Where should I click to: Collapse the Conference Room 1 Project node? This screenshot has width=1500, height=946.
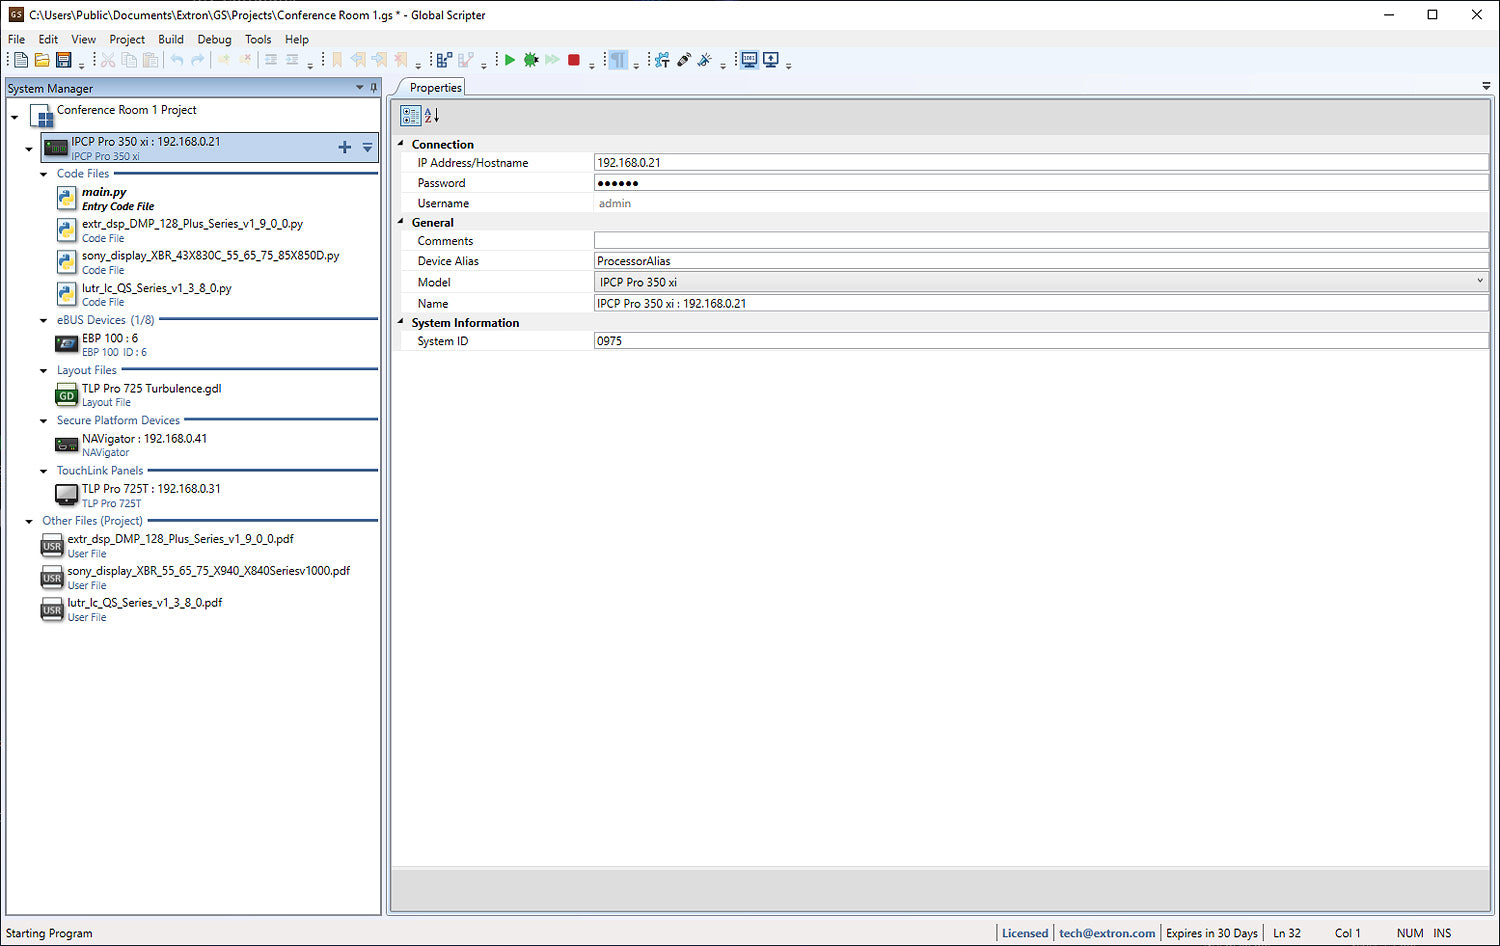click(x=15, y=117)
